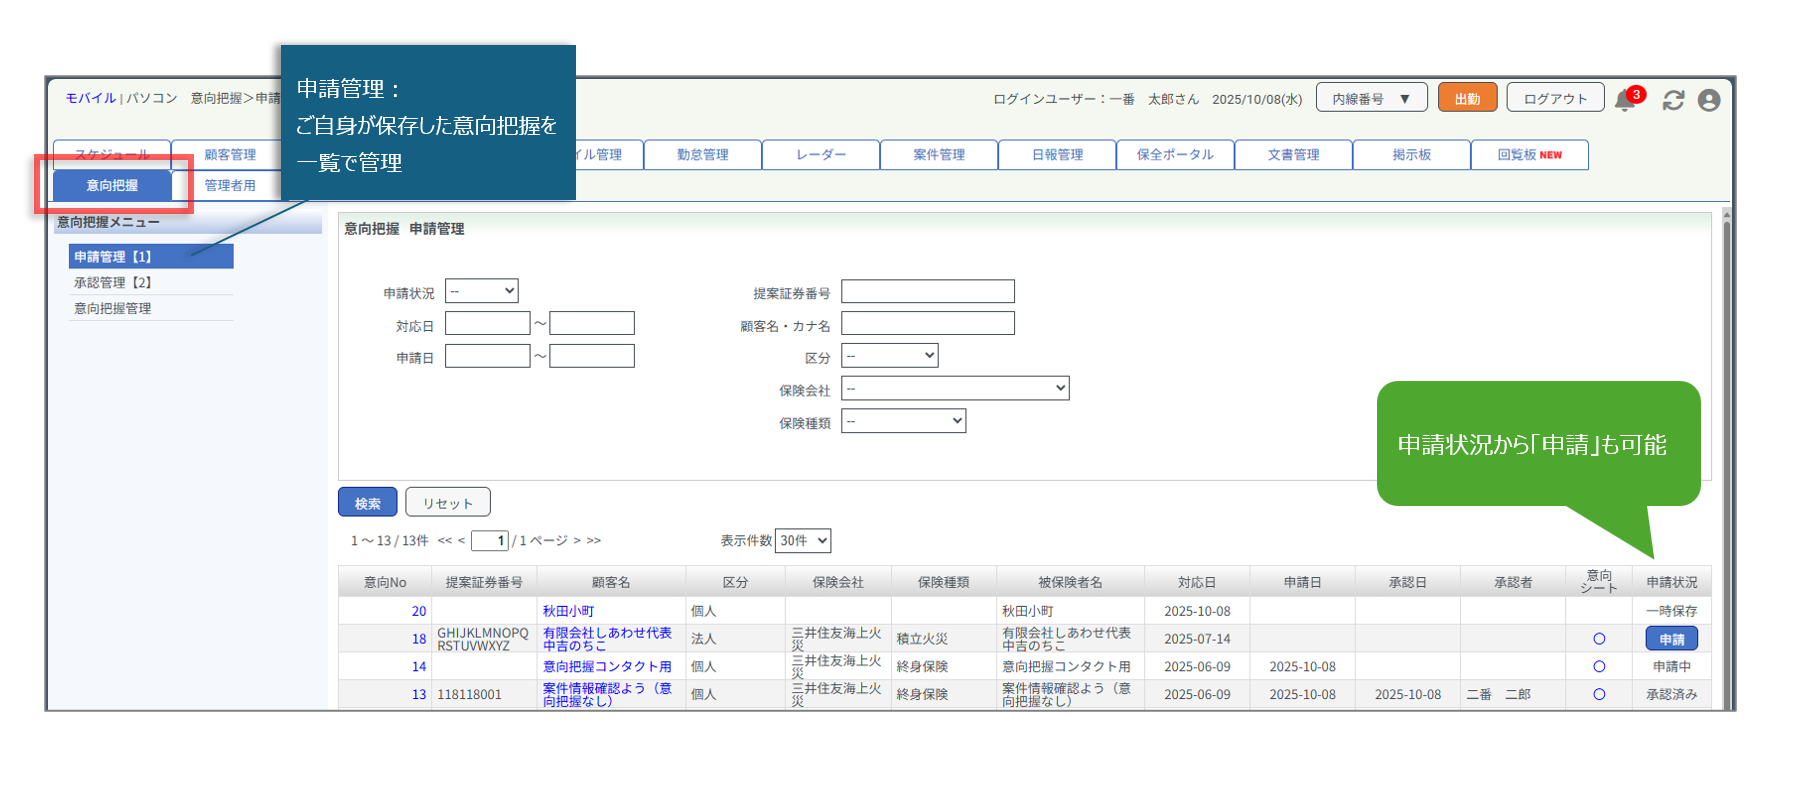Expand the 表示件数 30件 dropdown

[804, 541]
